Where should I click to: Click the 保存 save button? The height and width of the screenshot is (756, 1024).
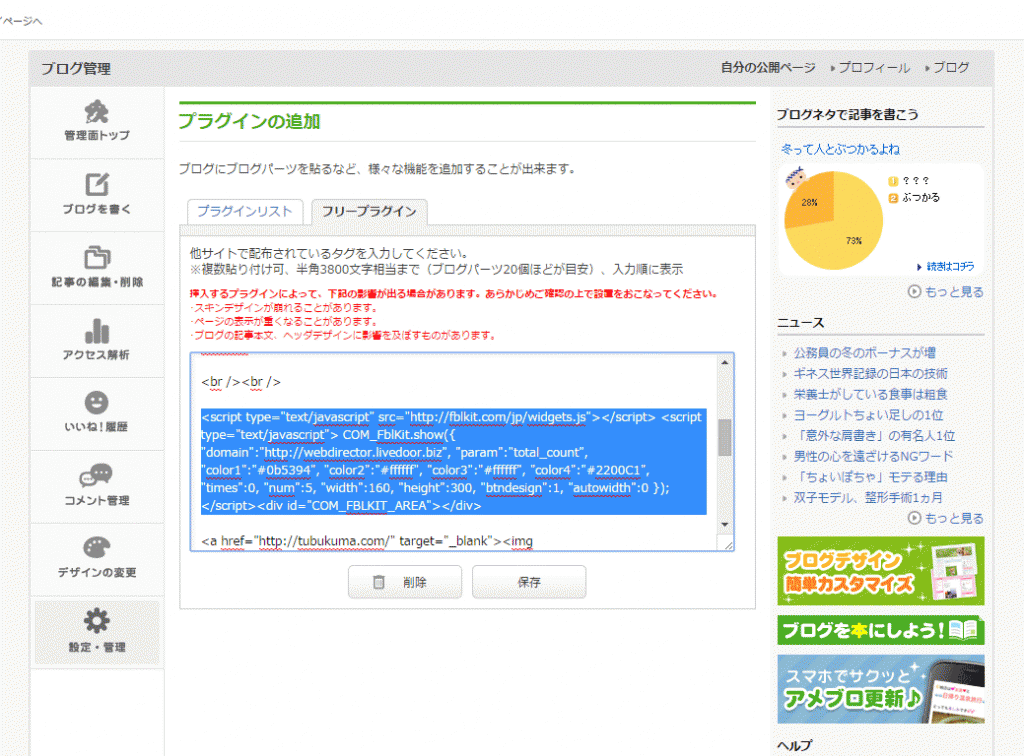pos(529,582)
